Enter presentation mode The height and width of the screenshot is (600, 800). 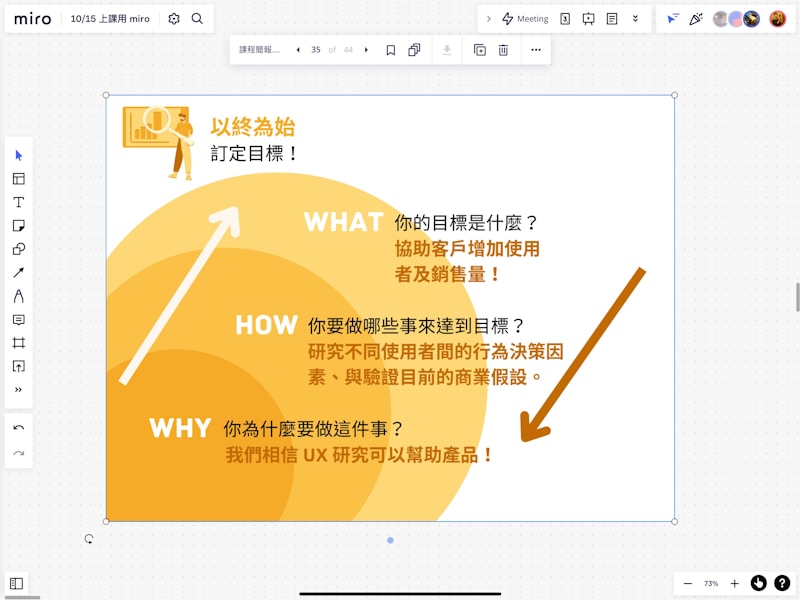[588, 19]
